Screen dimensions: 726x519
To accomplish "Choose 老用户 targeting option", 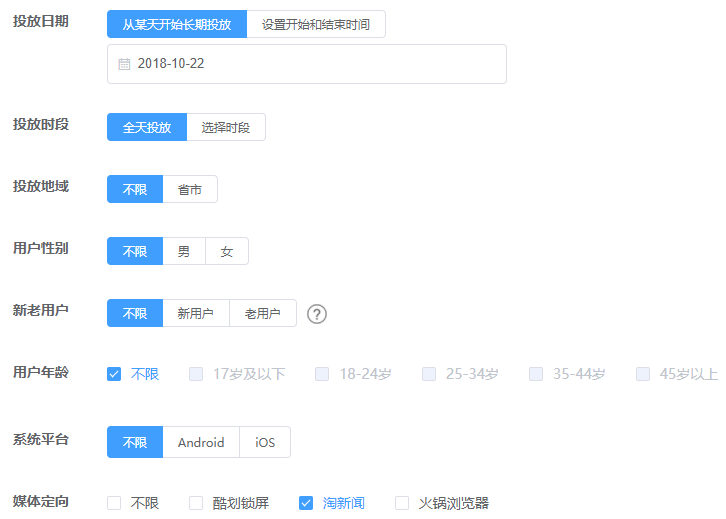I will coord(263,313).
